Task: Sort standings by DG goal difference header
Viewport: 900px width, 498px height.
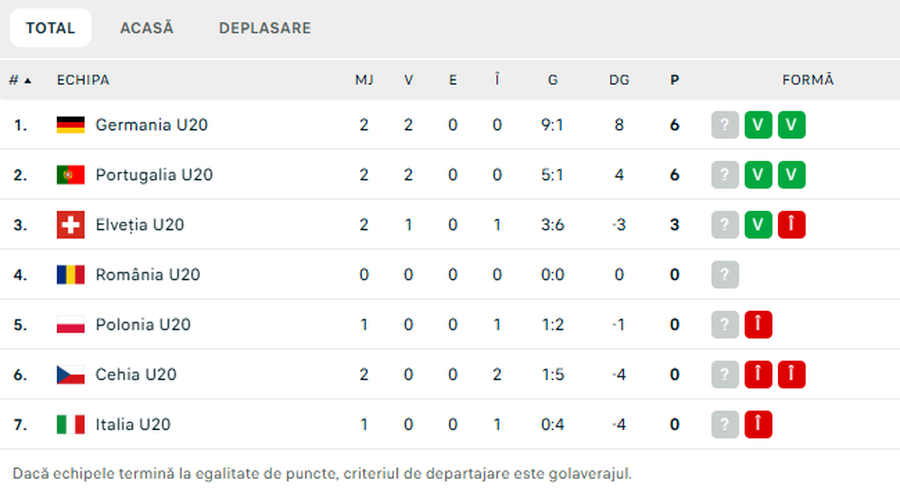Action: (x=619, y=80)
